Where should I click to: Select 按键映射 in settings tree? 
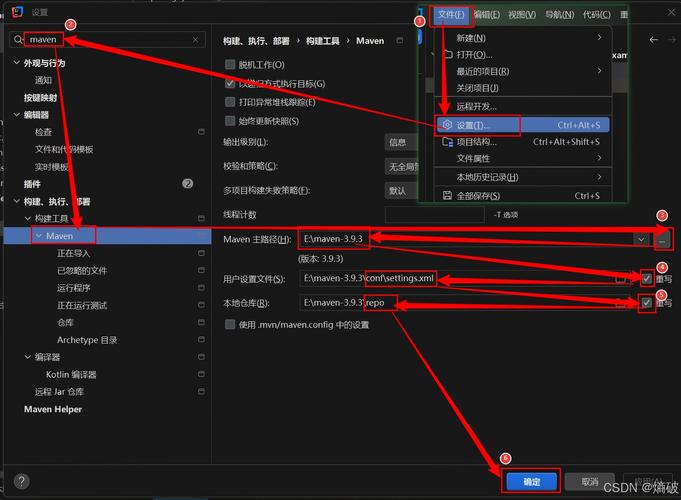click(x=40, y=98)
